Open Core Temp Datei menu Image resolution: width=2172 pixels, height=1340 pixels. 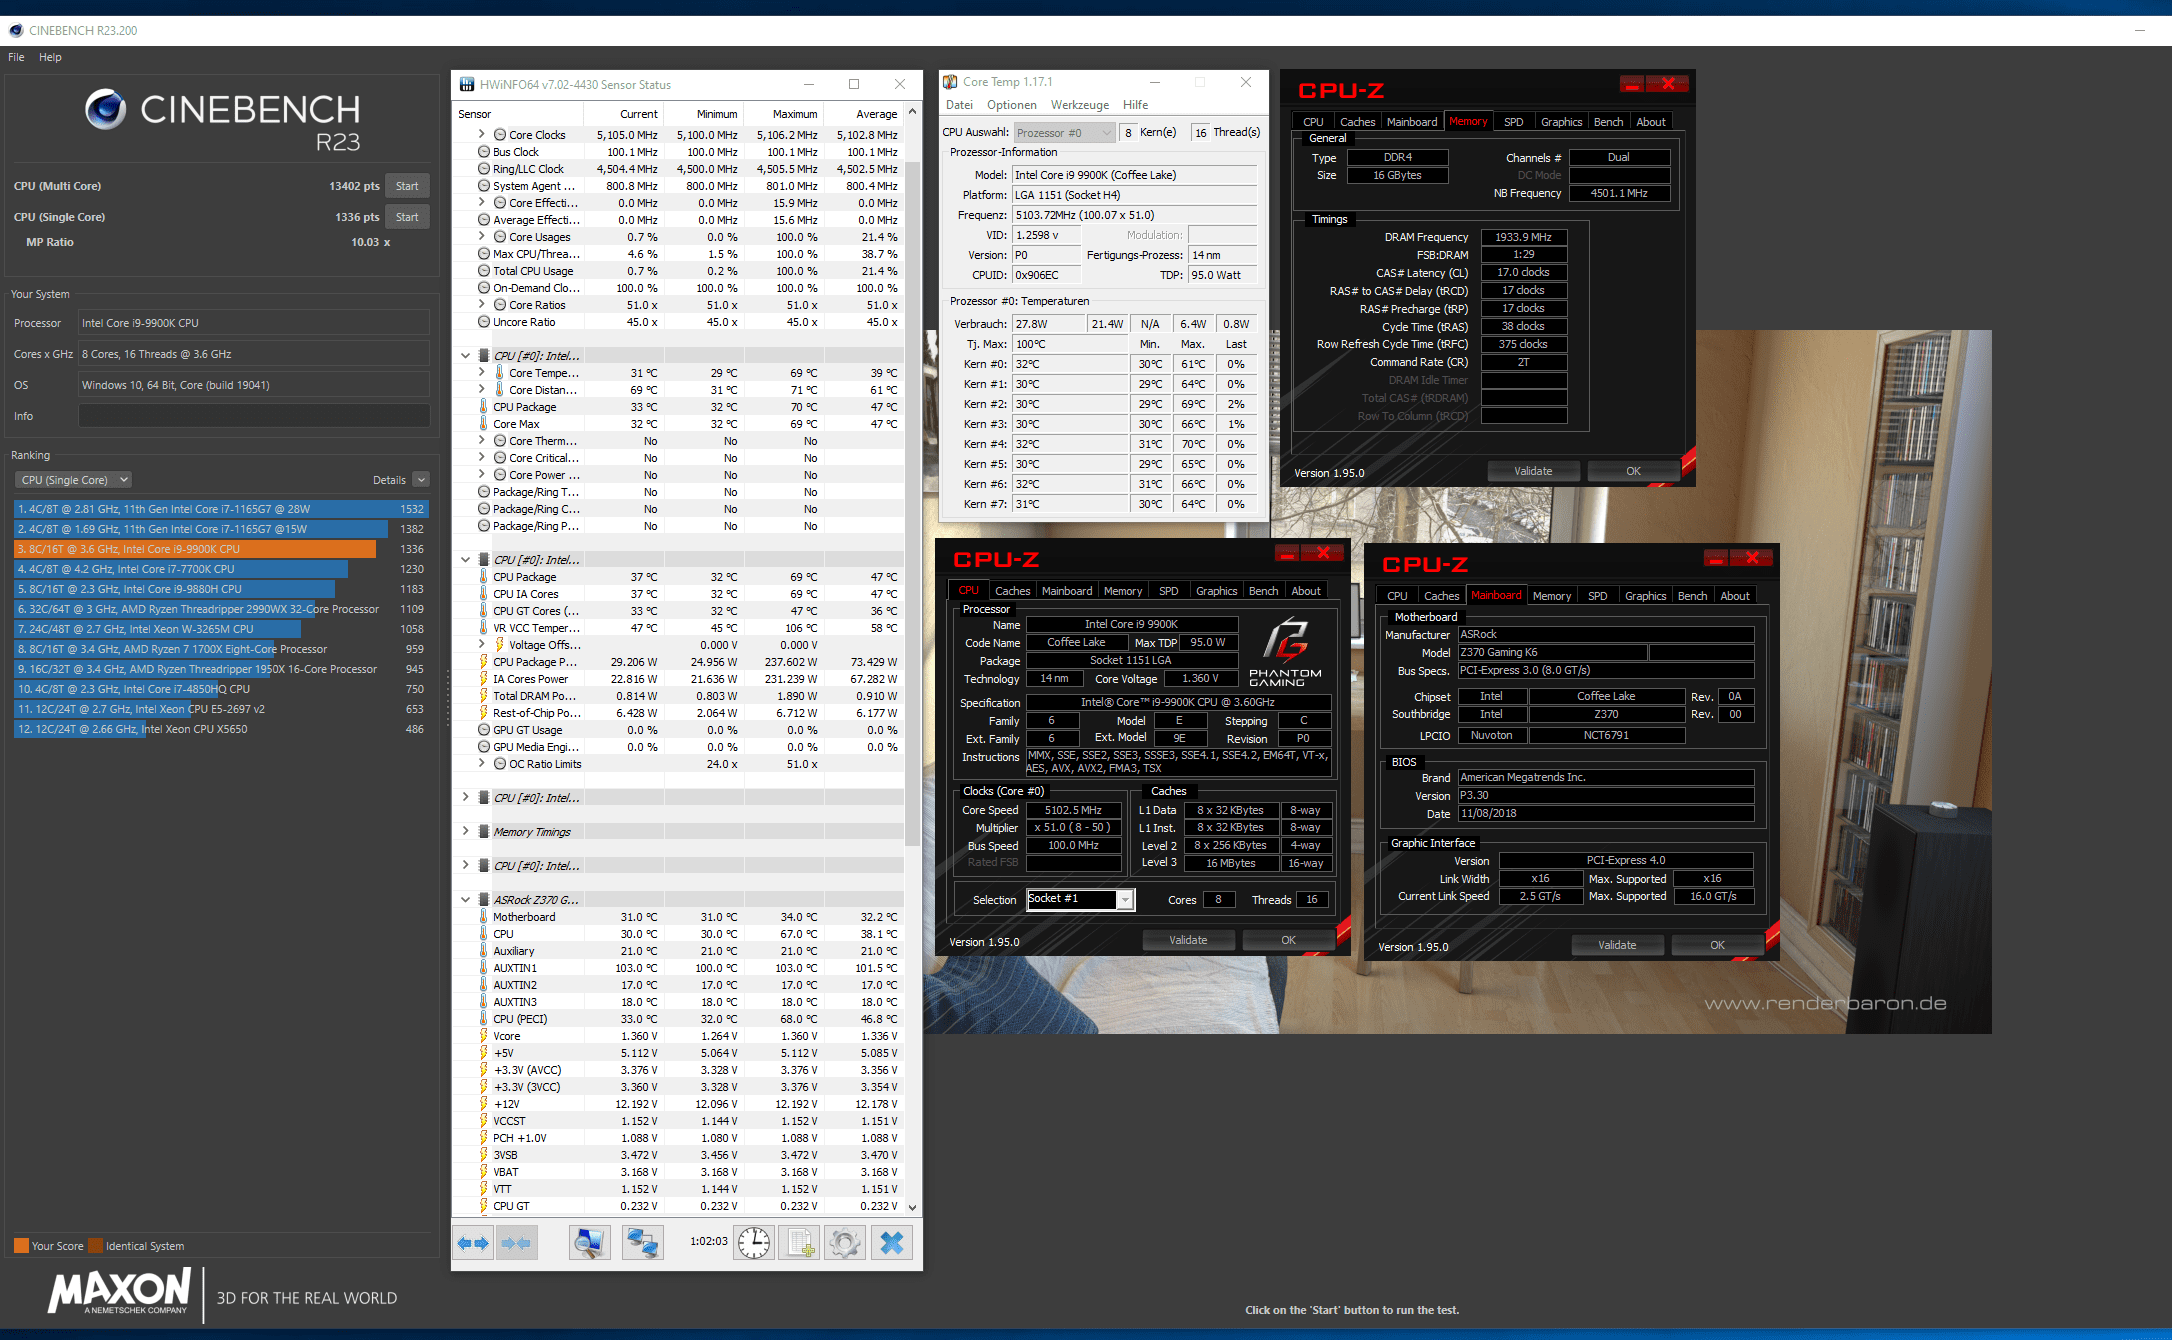click(x=959, y=105)
